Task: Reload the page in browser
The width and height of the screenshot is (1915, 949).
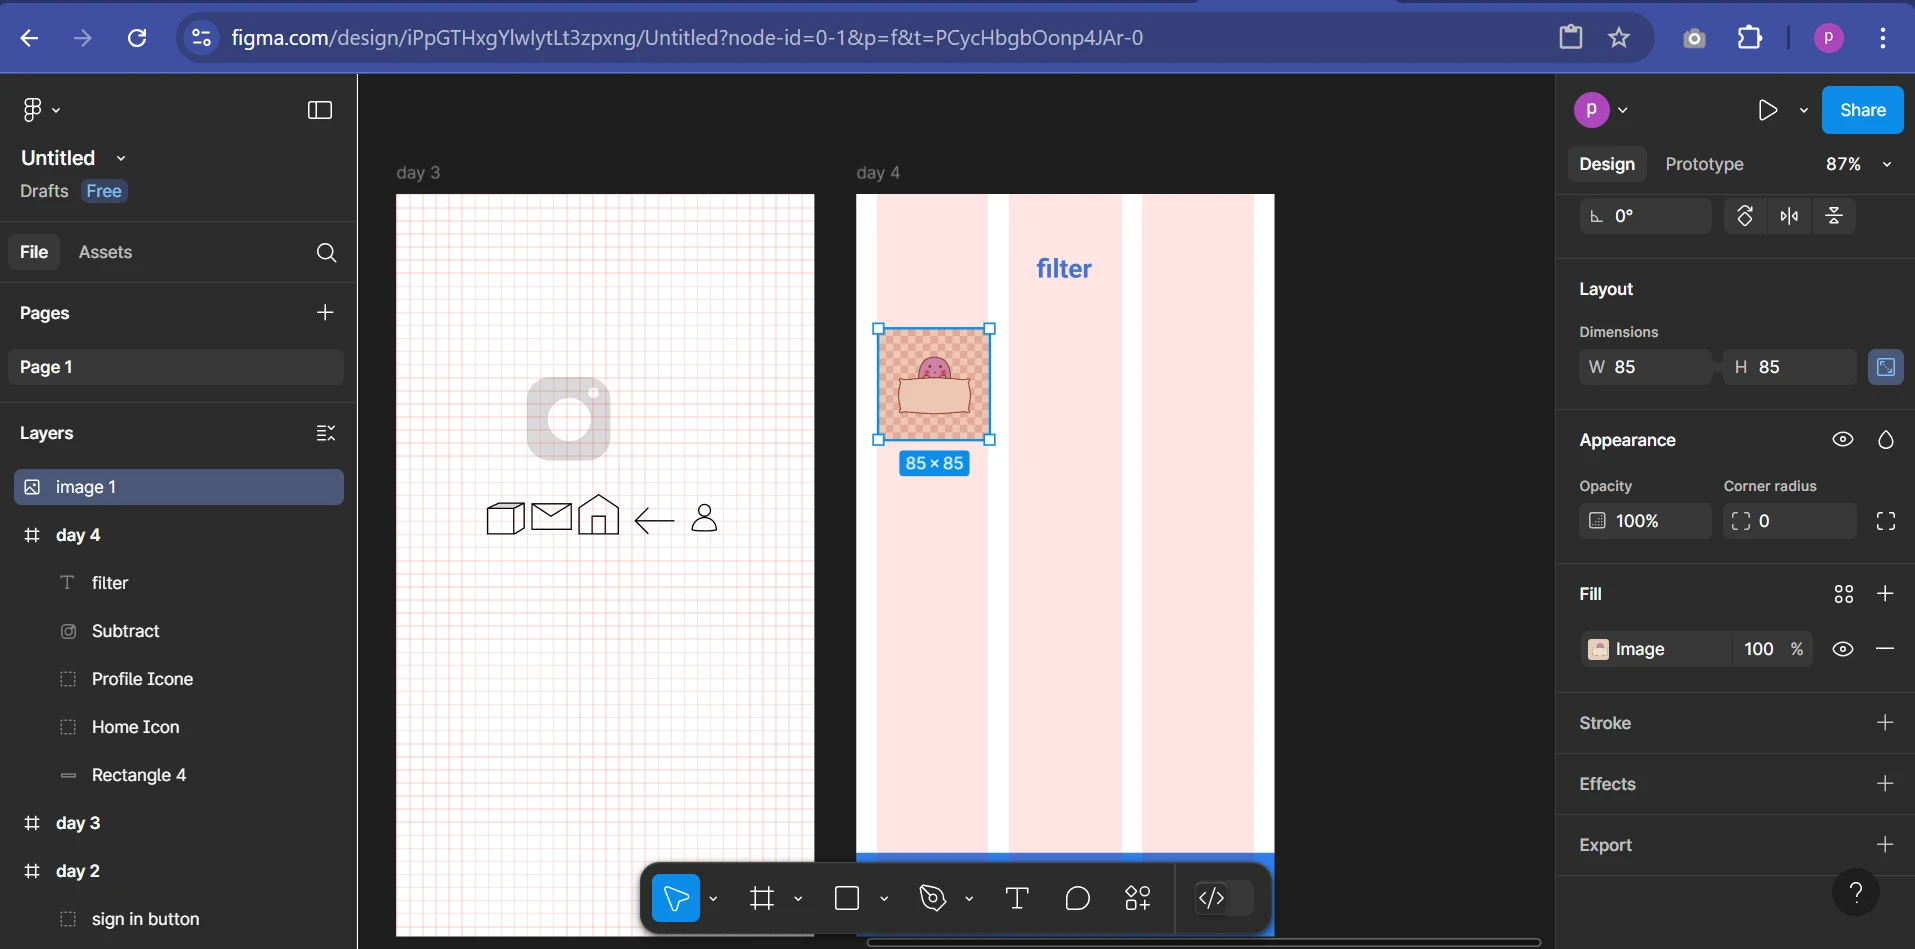Action: point(137,38)
